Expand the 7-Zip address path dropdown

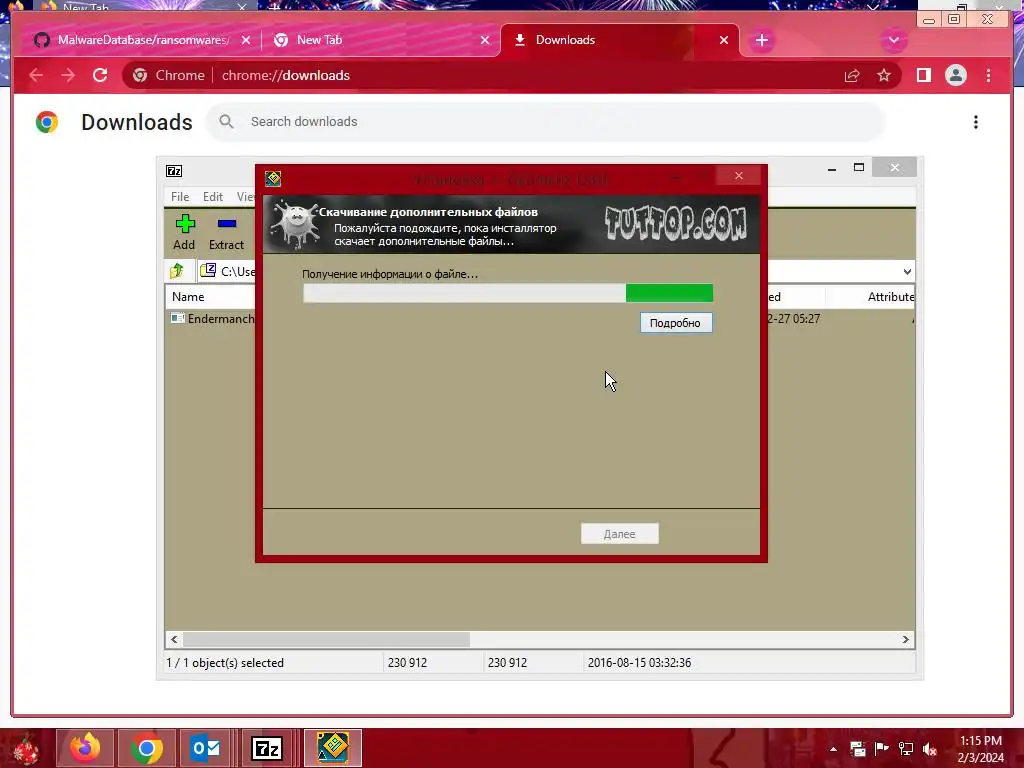pos(907,272)
